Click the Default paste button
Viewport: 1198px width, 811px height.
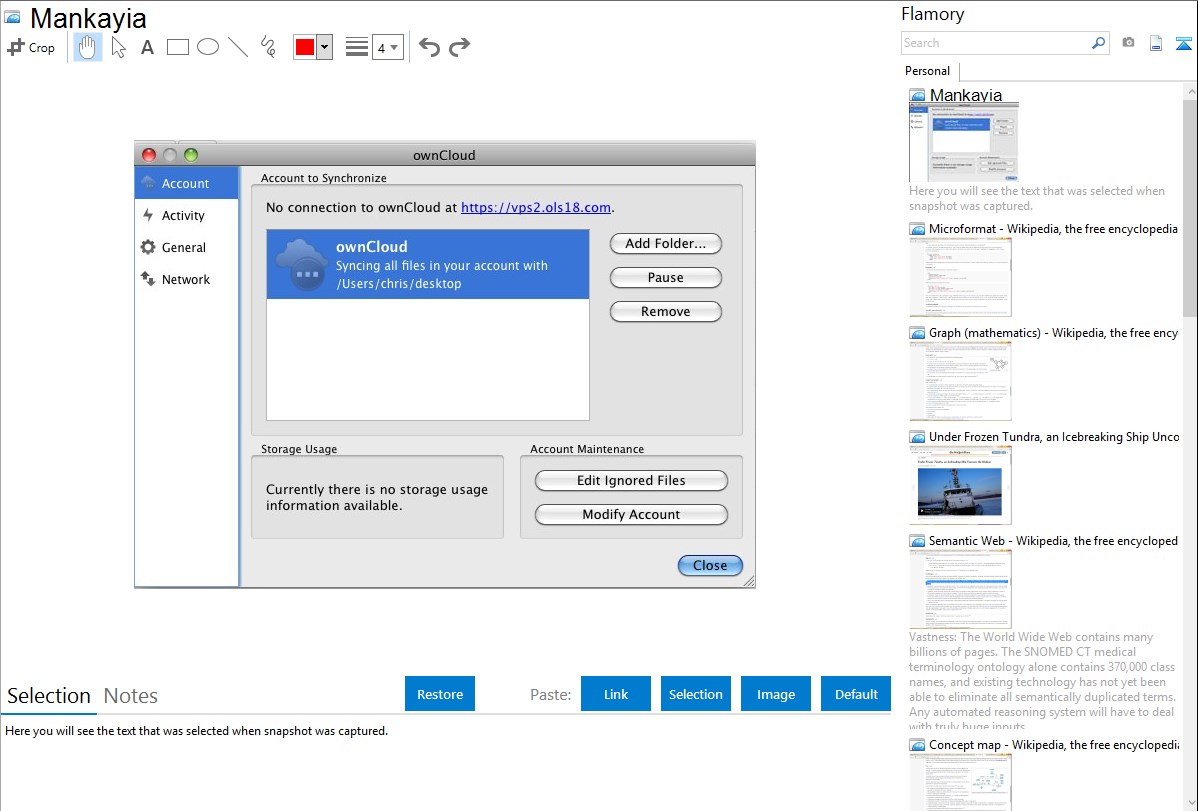point(856,694)
